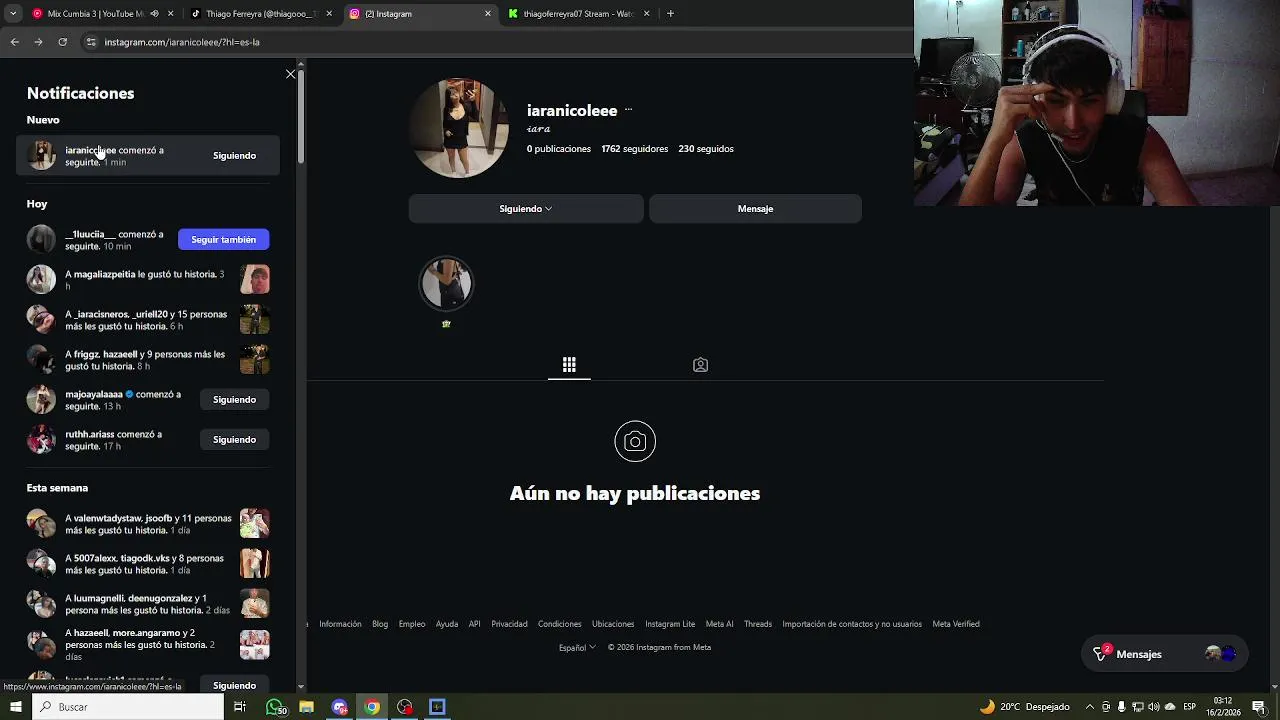Click the three-dot options next to iaranicoleee
Image resolution: width=1280 pixels, height=720 pixels.
pos(628,110)
